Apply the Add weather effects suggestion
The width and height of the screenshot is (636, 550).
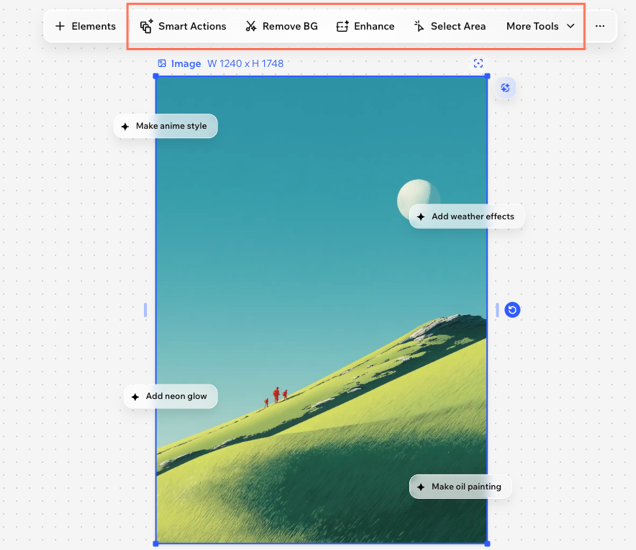click(x=467, y=217)
